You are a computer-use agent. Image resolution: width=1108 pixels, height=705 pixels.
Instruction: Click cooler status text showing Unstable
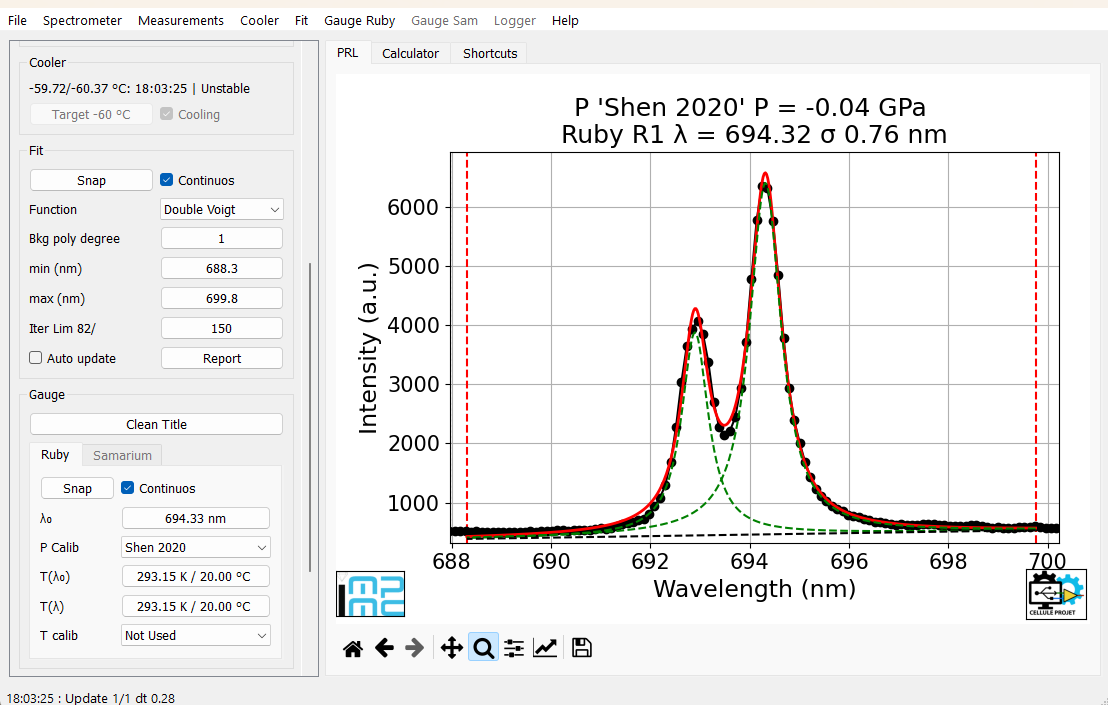pyautogui.click(x=139, y=88)
